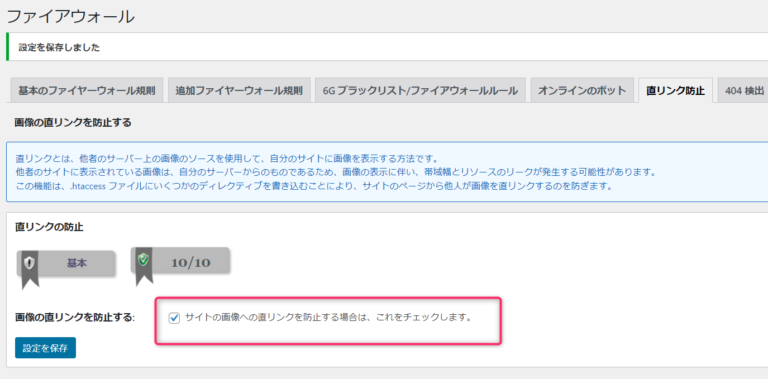This screenshot has height=379, width=768.
Task: Click the grey shield exclamation icon
Action: (x=30, y=263)
